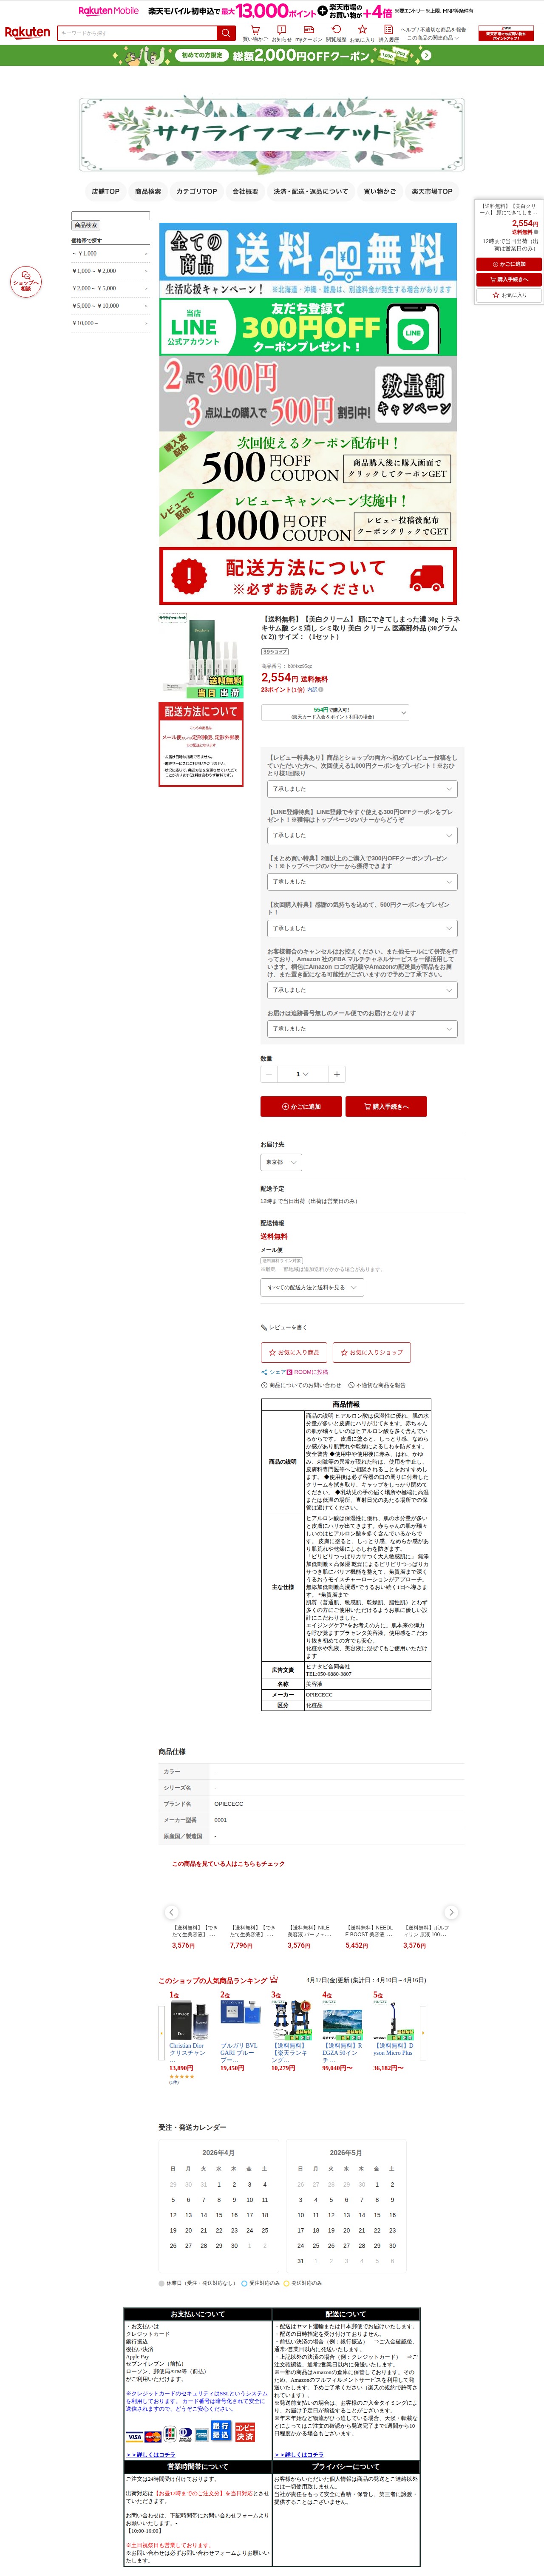Open the 東京都 delivery destination dropdown
Viewport: 544px width, 2576px height.
281,1163
